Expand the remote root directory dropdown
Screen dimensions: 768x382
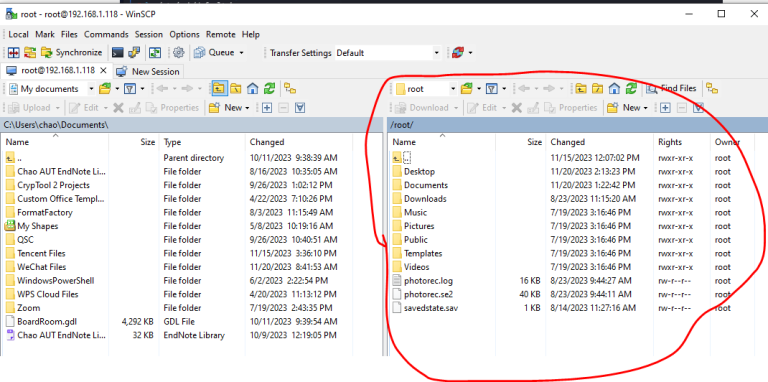pos(453,89)
